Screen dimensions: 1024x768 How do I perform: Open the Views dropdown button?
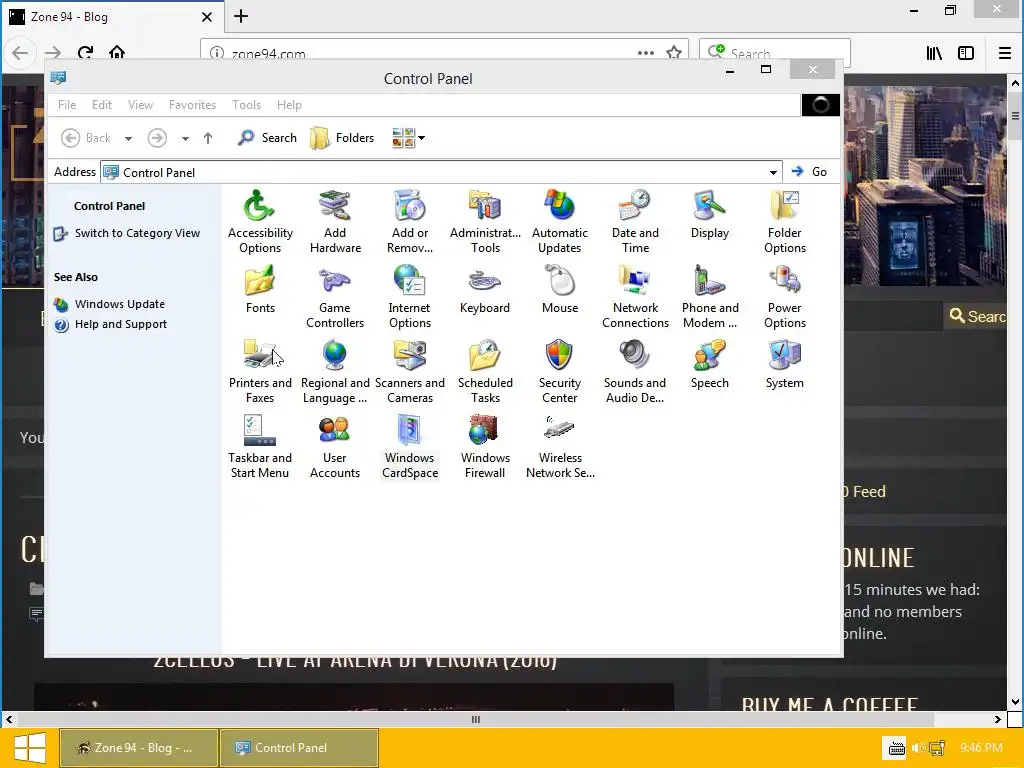[408, 138]
